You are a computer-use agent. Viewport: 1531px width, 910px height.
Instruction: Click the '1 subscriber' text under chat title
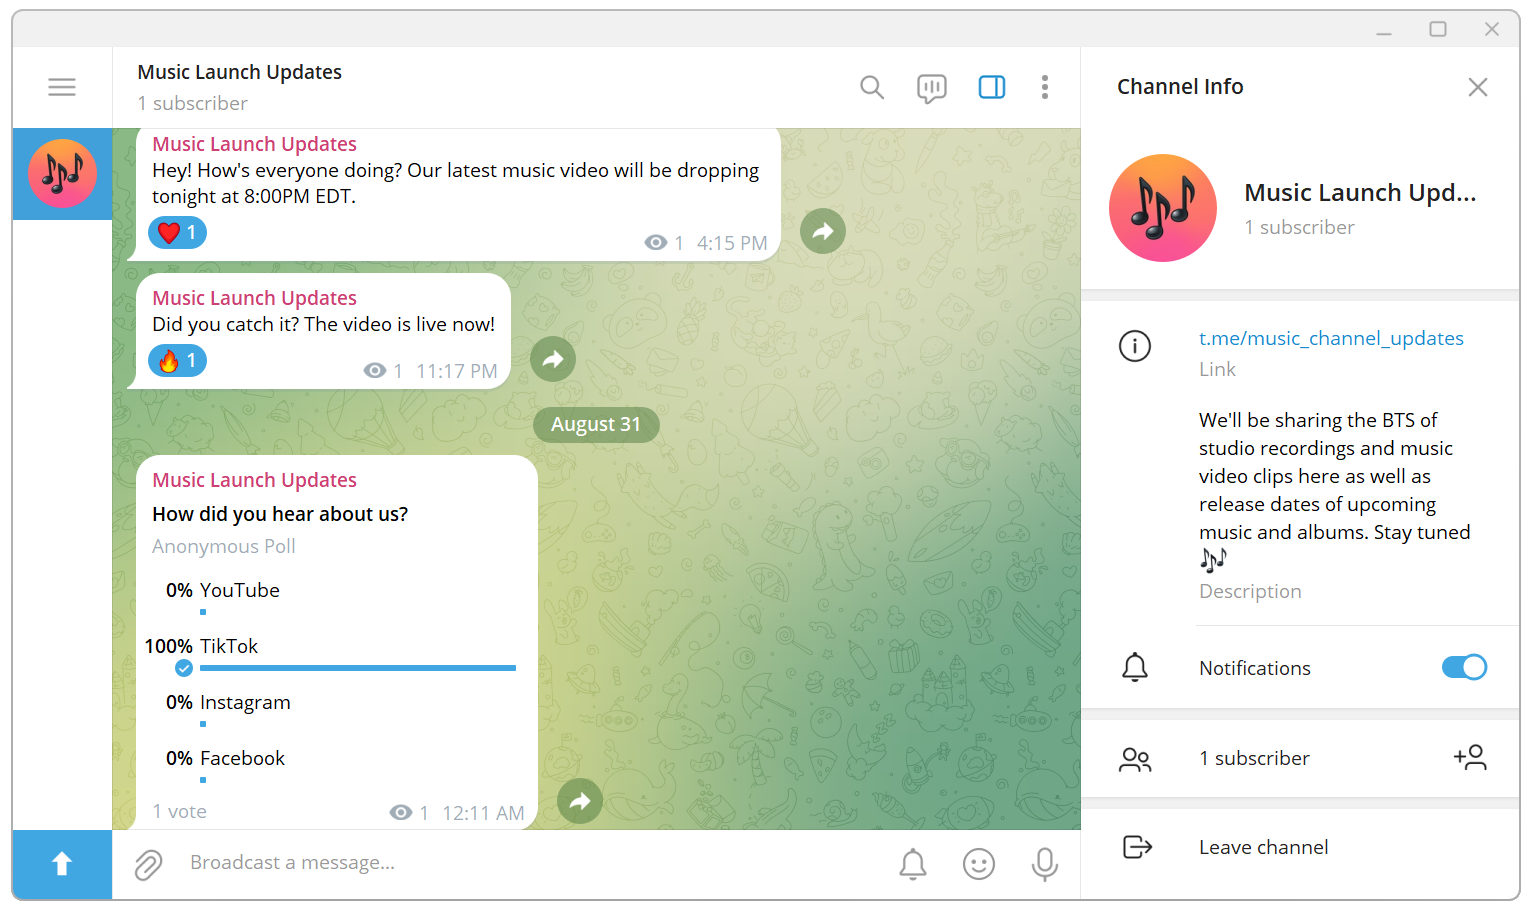coord(193,103)
